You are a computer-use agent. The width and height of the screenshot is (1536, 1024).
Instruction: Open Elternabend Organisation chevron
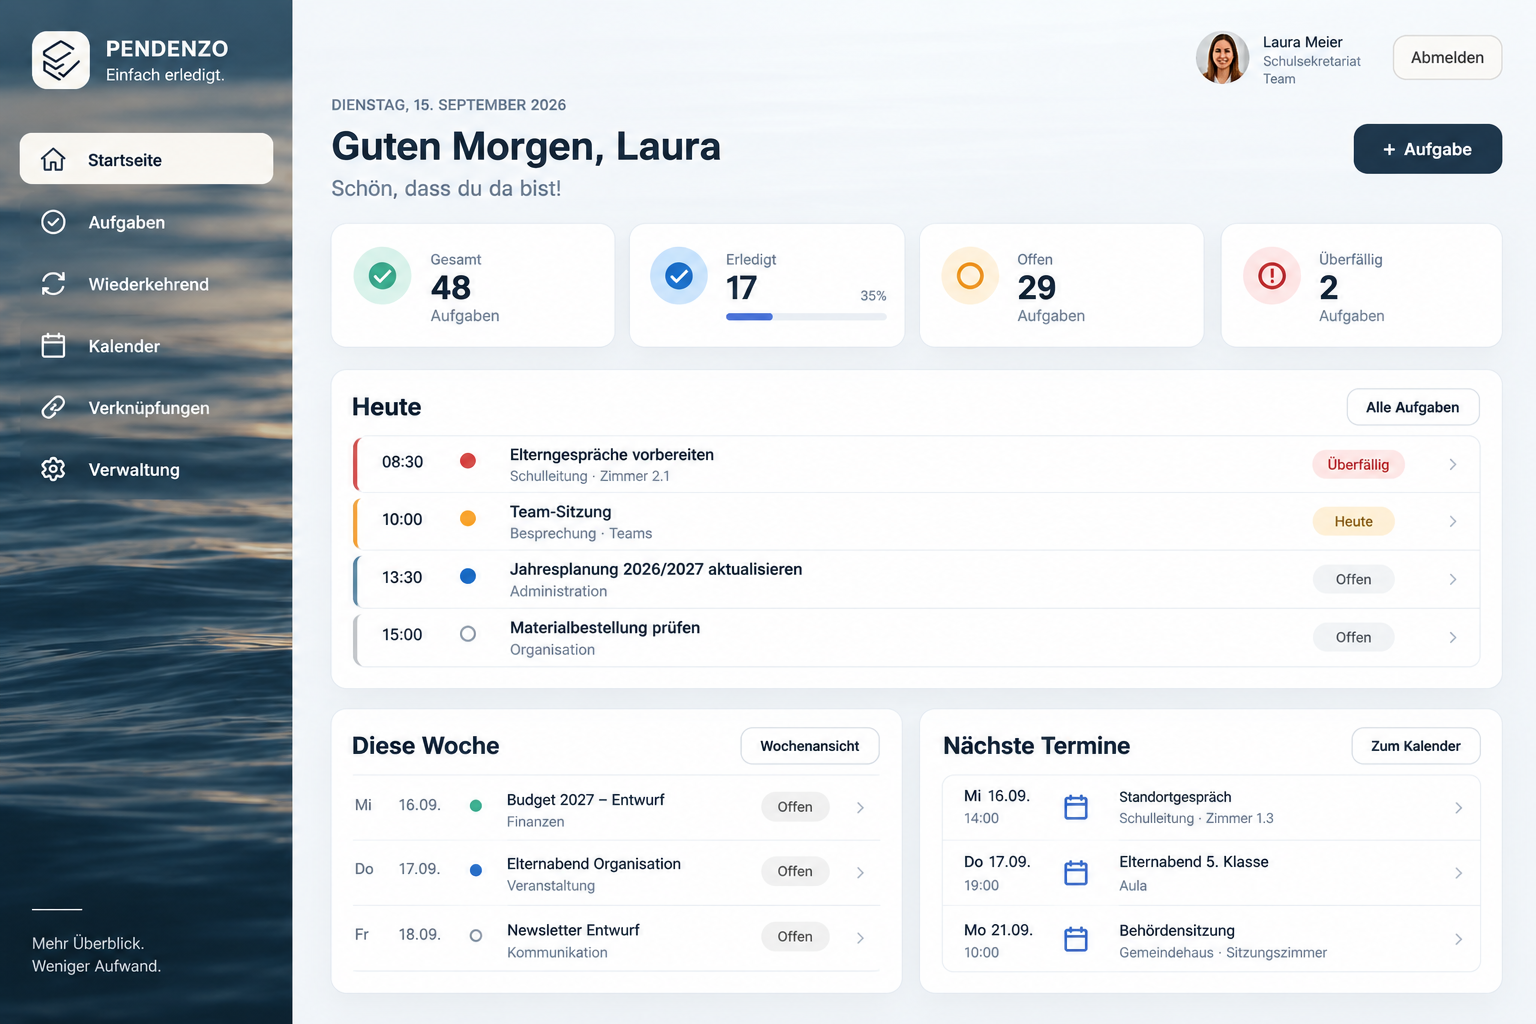[860, 872]
